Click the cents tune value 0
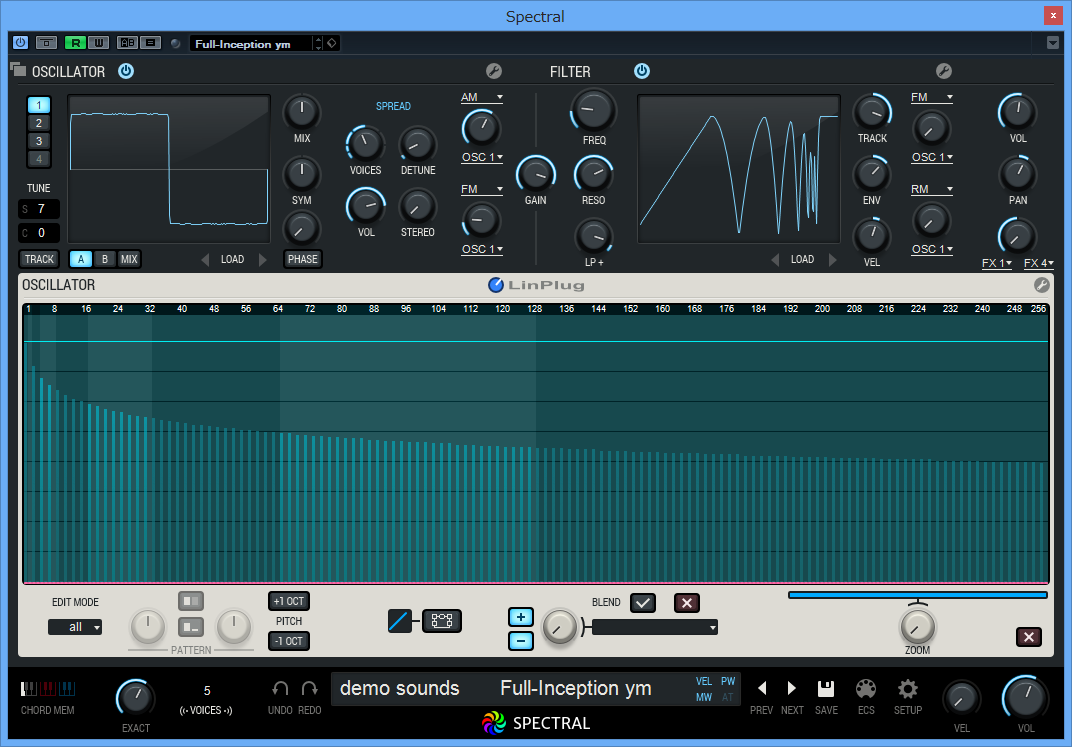Screen dimensions: 1072x747 click(x=40, y=233)
